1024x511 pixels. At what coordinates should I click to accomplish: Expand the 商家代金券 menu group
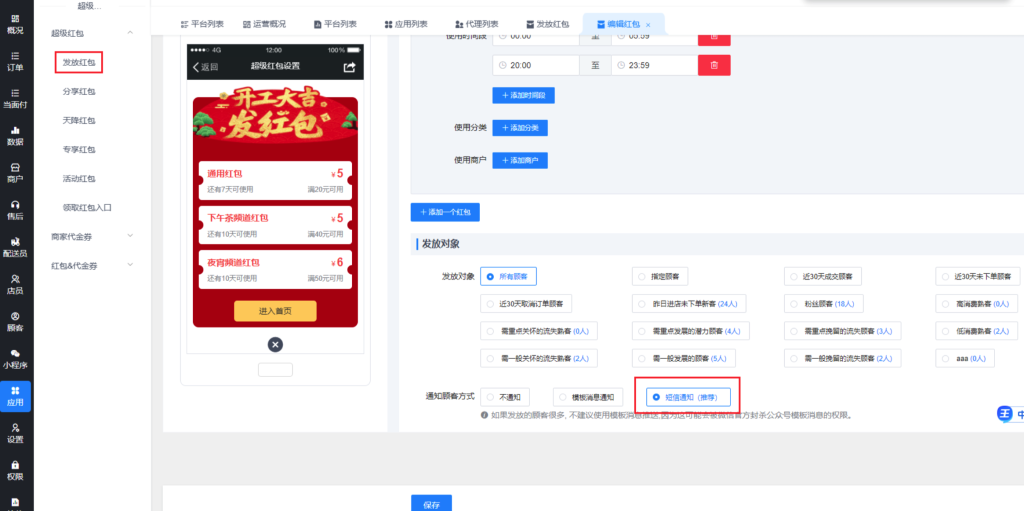coord(130,236)
